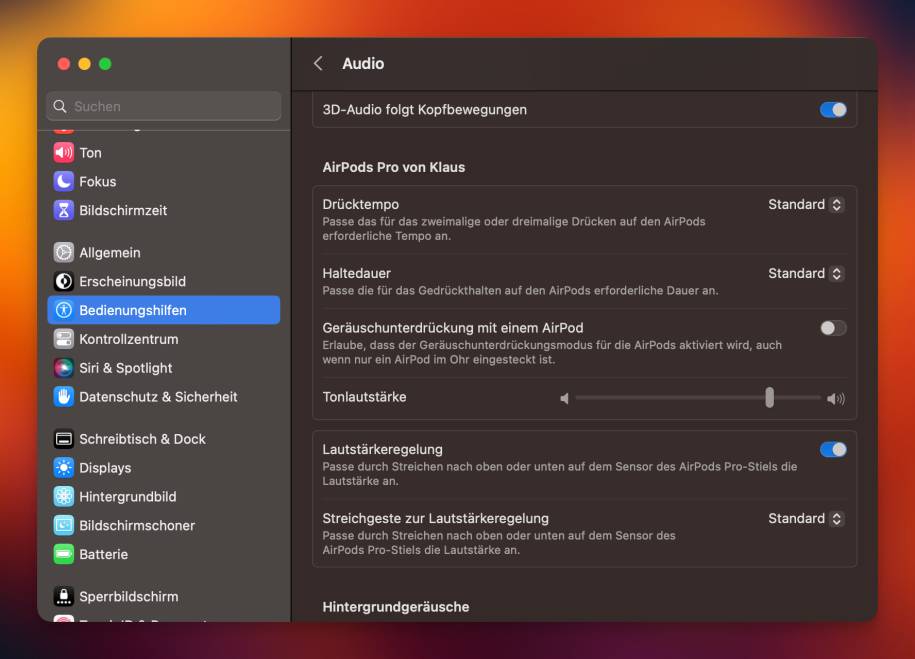The image size is (915, 659).
Task: Click the search magnifier icon
Action: [60, 106]
